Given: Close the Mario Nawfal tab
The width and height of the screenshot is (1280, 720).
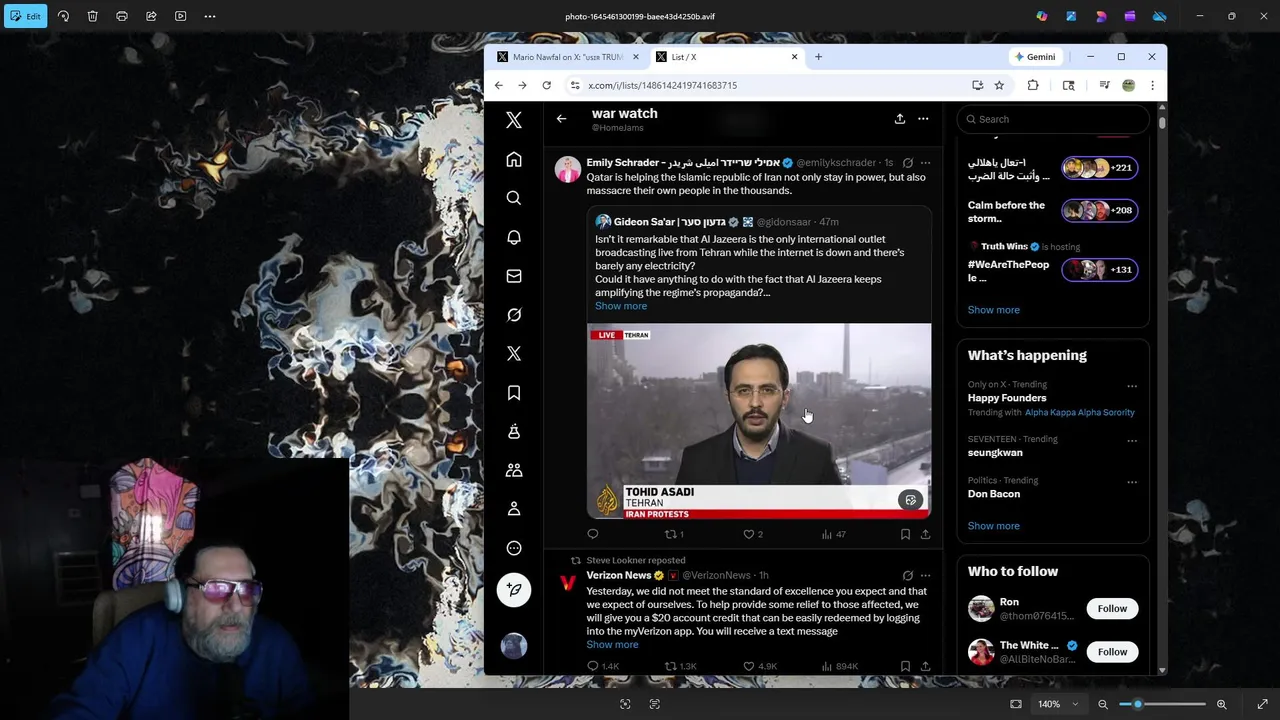Looking at the screenshot, I should click(636, 57).
